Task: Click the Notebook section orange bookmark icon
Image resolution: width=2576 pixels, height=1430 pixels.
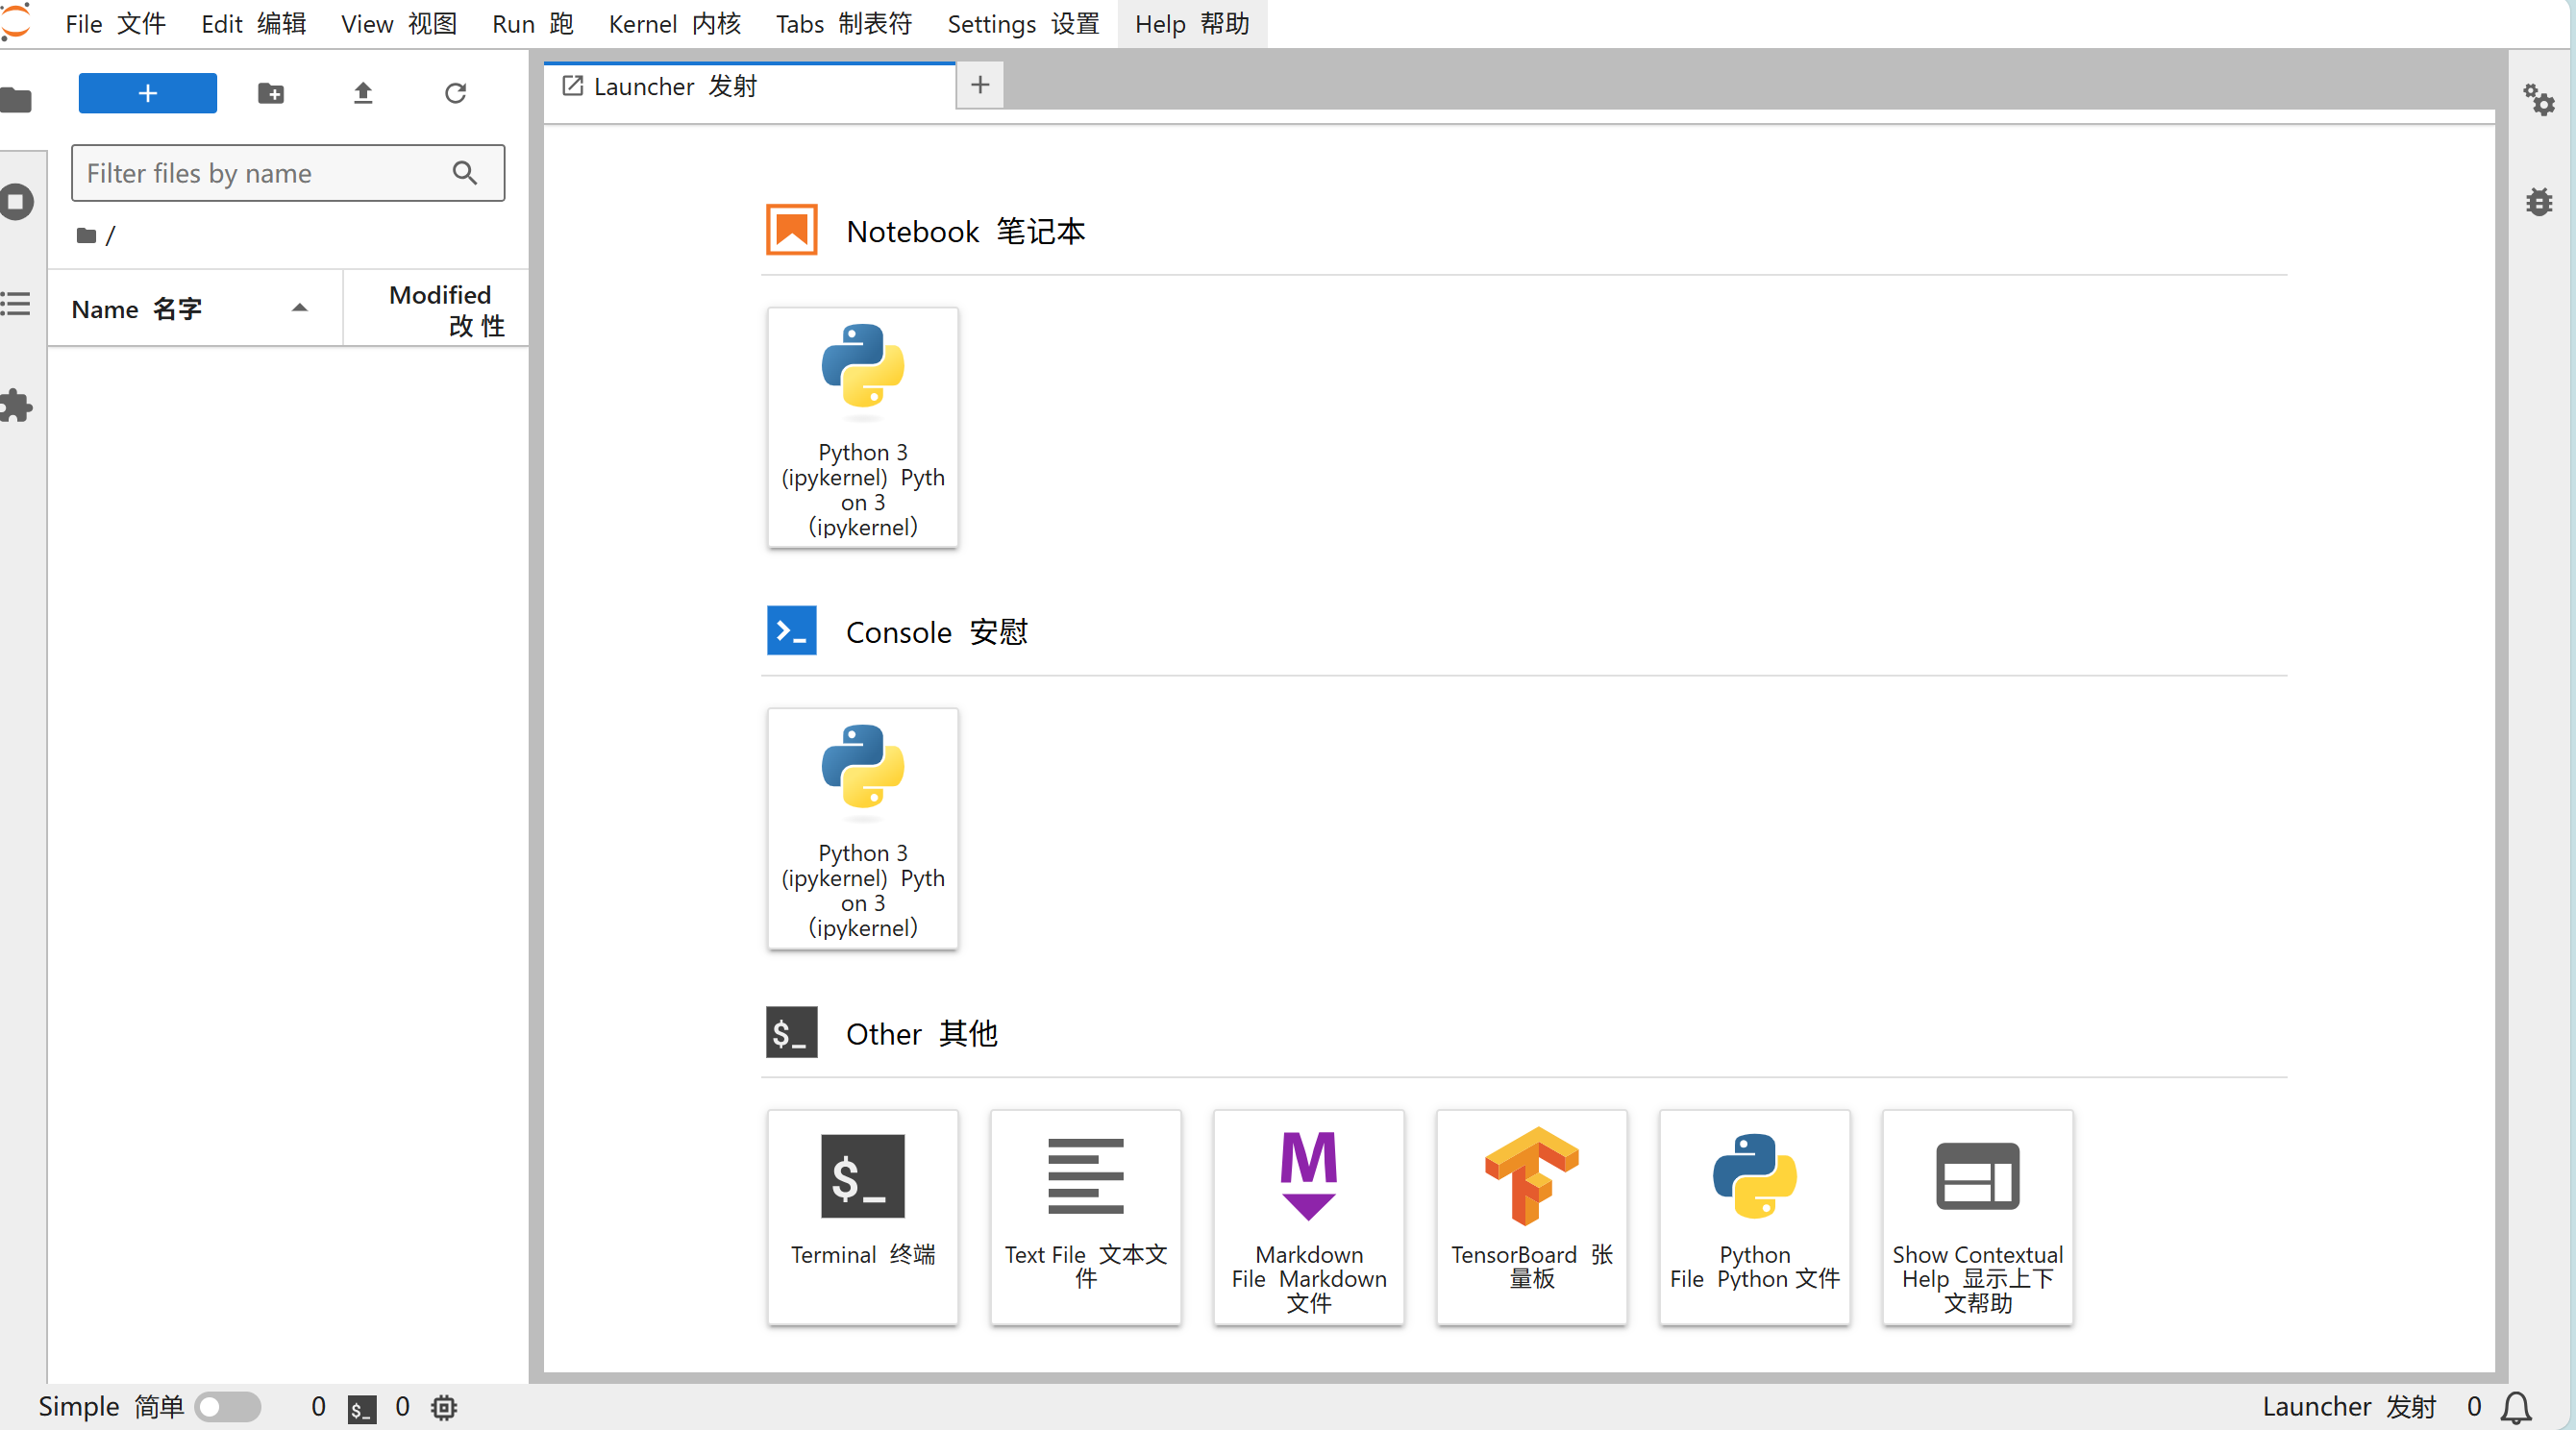Action: [x=791, y=230]
